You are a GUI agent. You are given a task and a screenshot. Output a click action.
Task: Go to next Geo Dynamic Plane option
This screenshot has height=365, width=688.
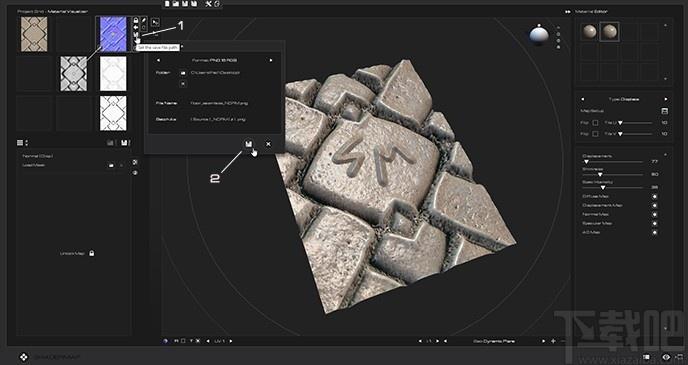[x=543, y=341]
